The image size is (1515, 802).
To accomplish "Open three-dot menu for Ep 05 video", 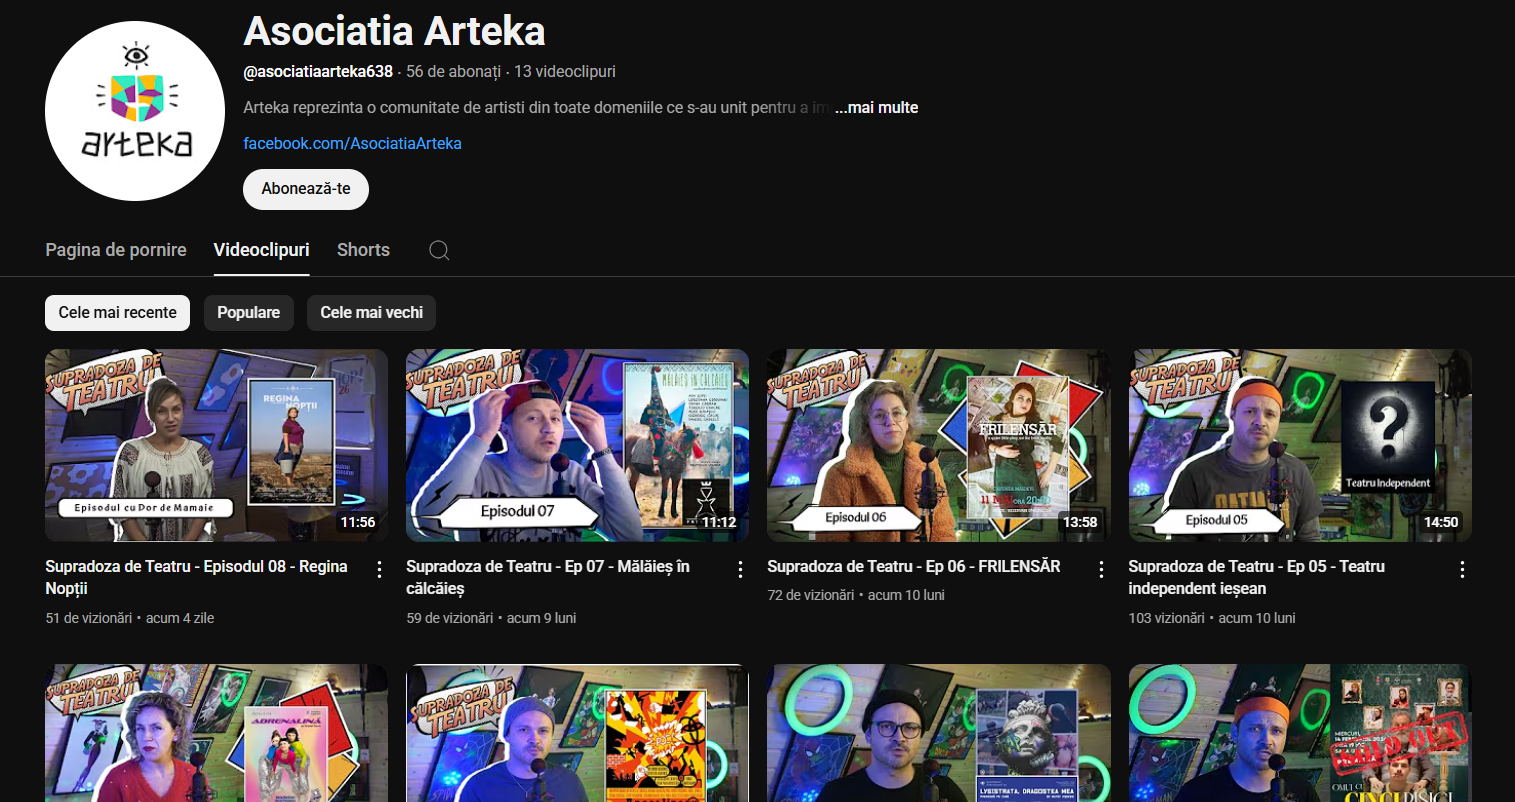I will pyautogui.click(x=1462, y=570).
